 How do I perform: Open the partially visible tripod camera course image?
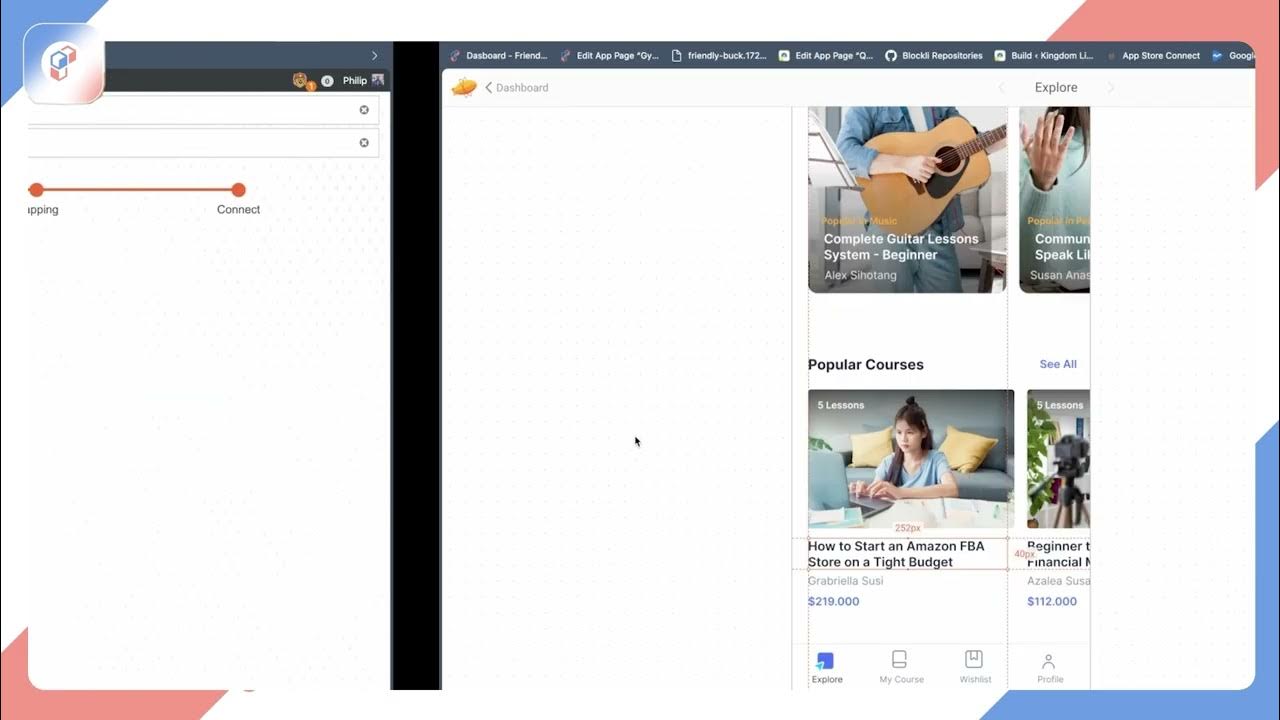coord(1058,459)
